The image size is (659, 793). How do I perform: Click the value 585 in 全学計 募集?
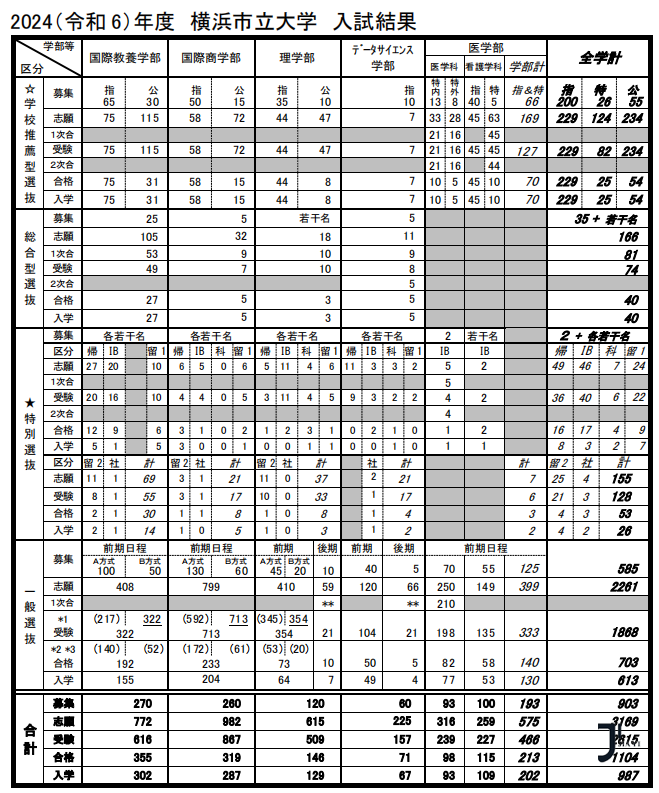tap(628, 569)
